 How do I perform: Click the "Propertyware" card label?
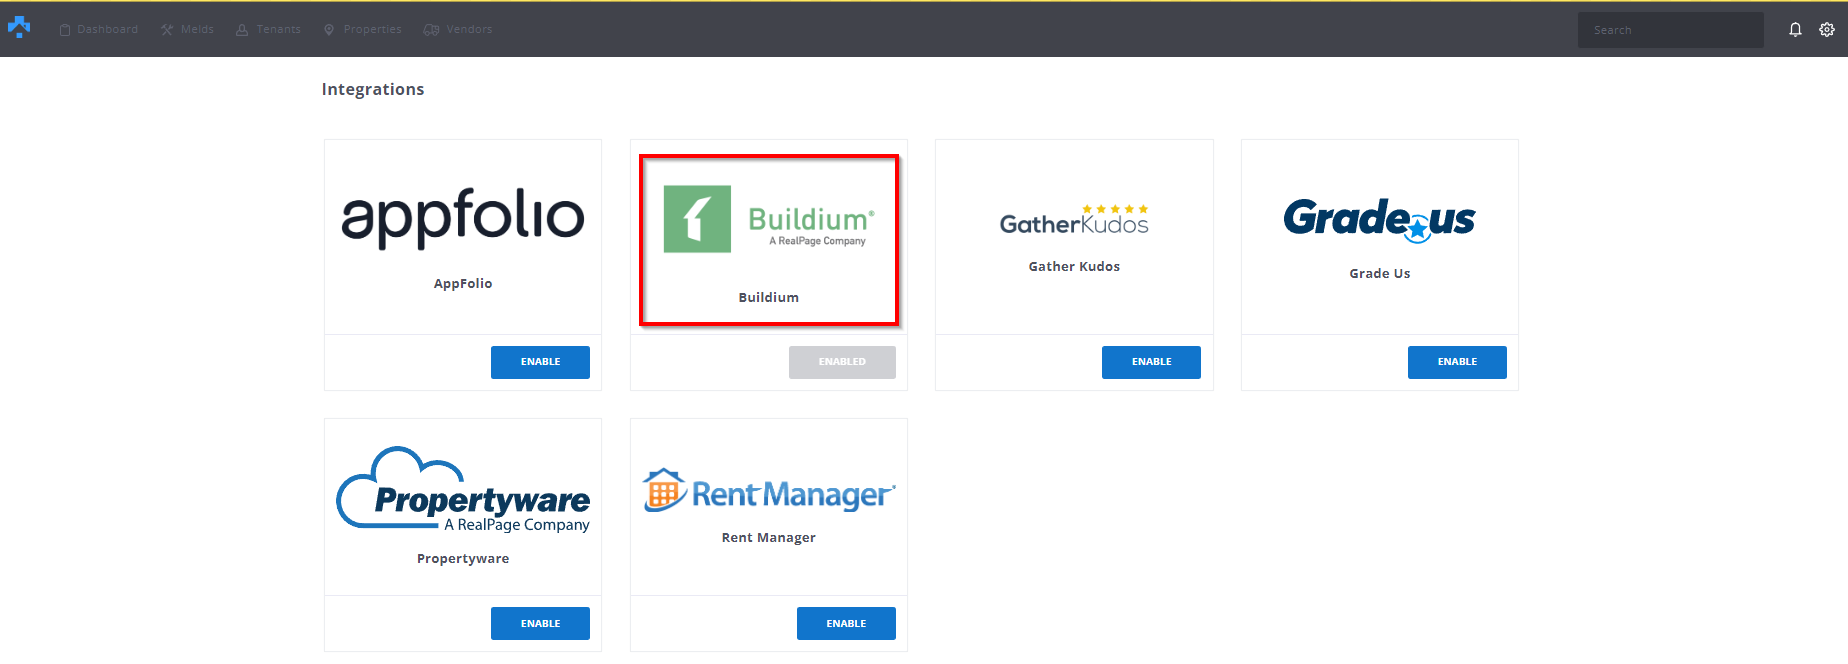tap(463, 559)
